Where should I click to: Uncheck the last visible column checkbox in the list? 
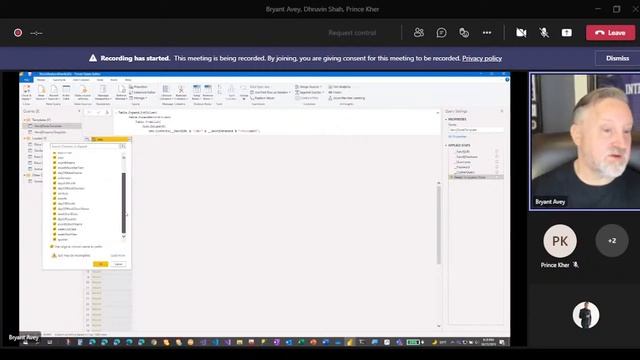54,240
